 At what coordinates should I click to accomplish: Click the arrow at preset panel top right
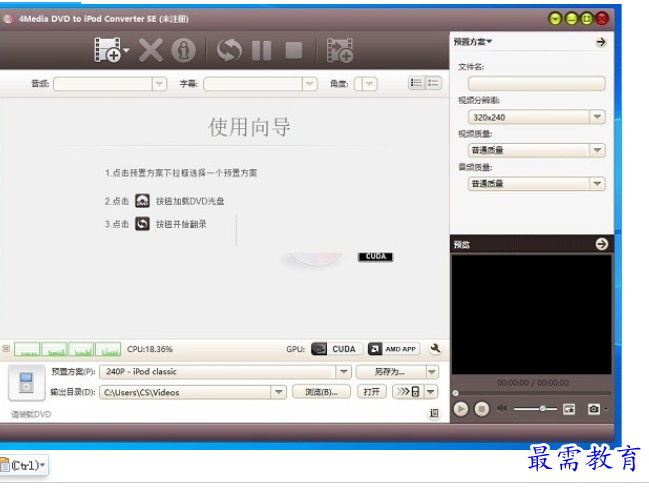[601, 42]
